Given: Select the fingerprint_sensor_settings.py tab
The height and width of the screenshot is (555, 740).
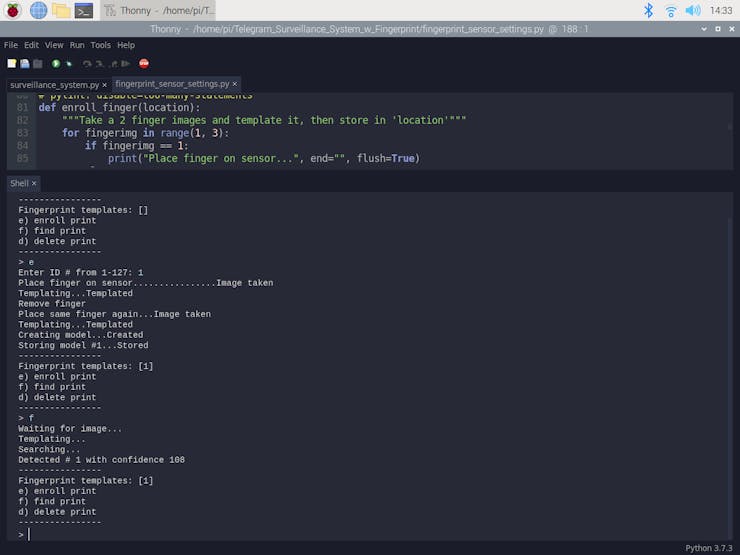Looking at the screenshot, I should point(172,84).
